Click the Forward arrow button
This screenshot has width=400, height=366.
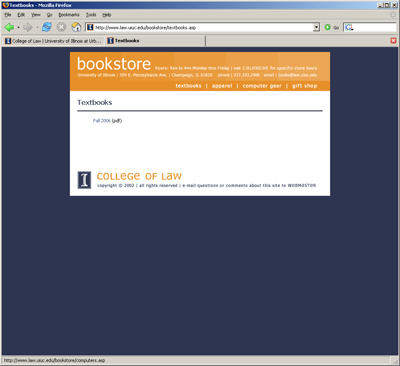[x=28, y=27]
